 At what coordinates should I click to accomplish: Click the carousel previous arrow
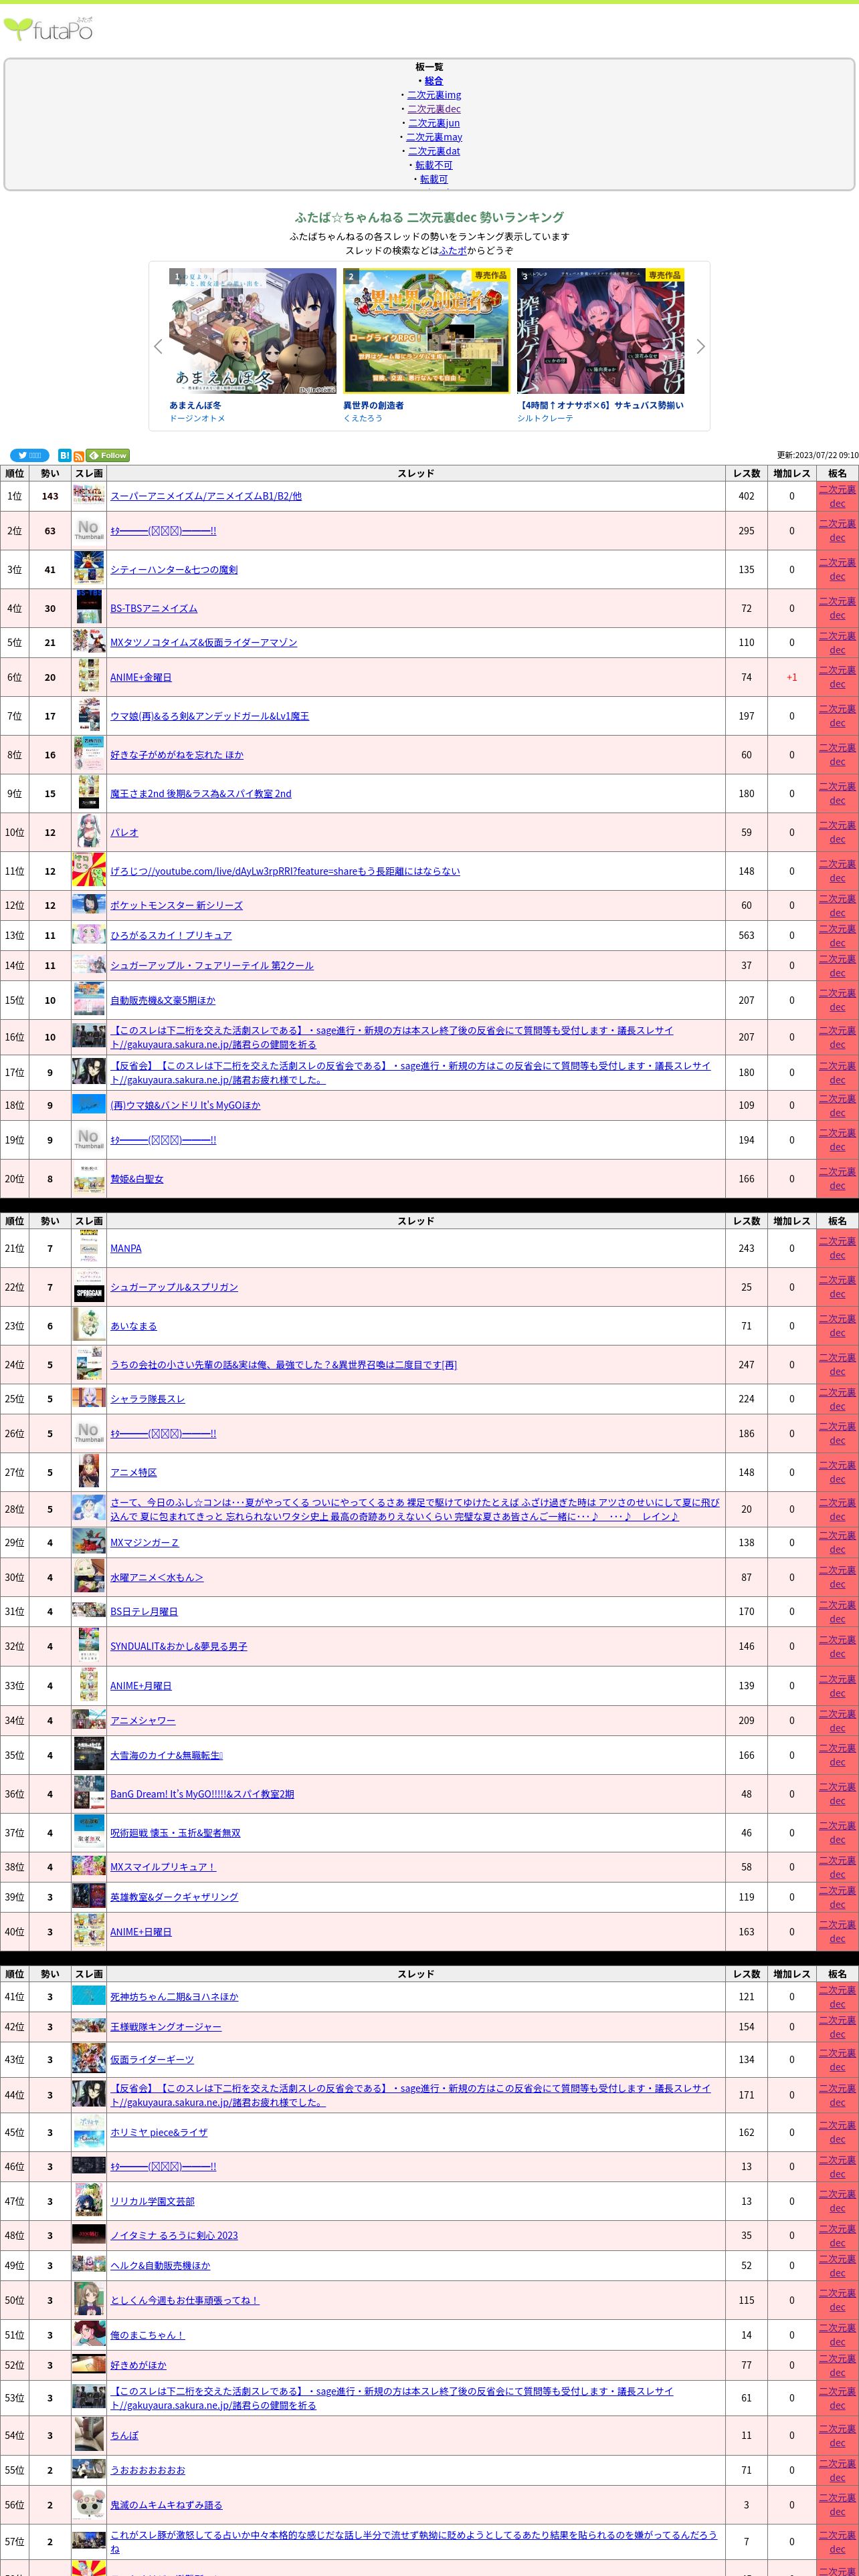point(158,346)
